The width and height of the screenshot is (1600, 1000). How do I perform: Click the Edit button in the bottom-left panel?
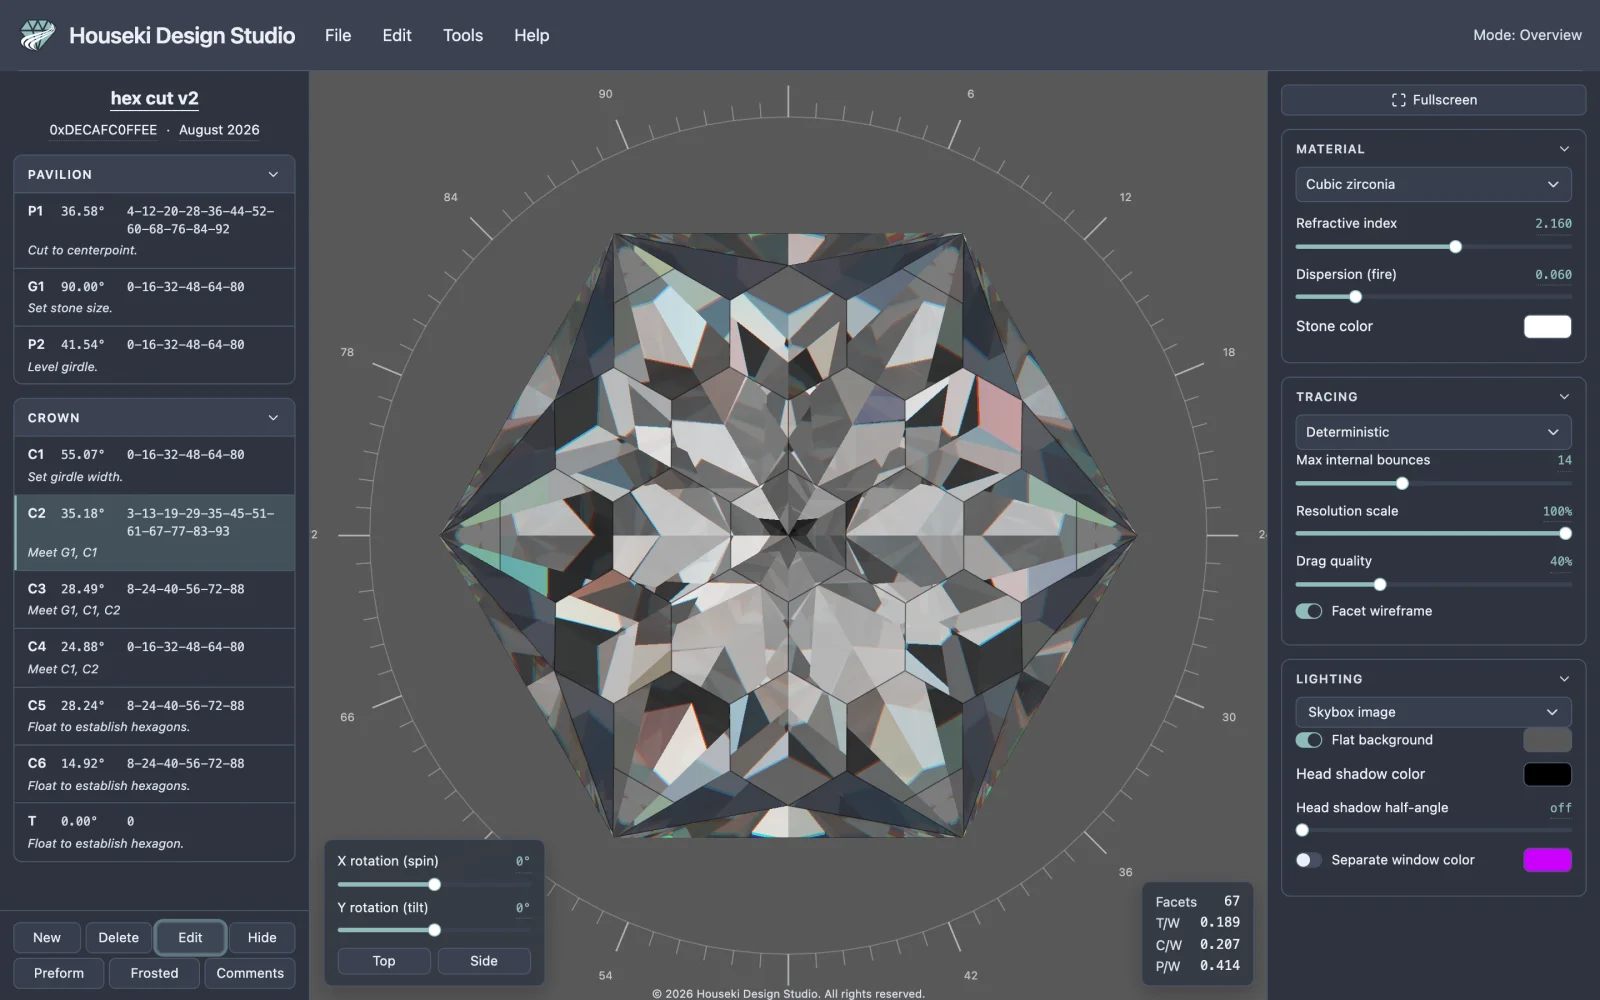point(190,938)
